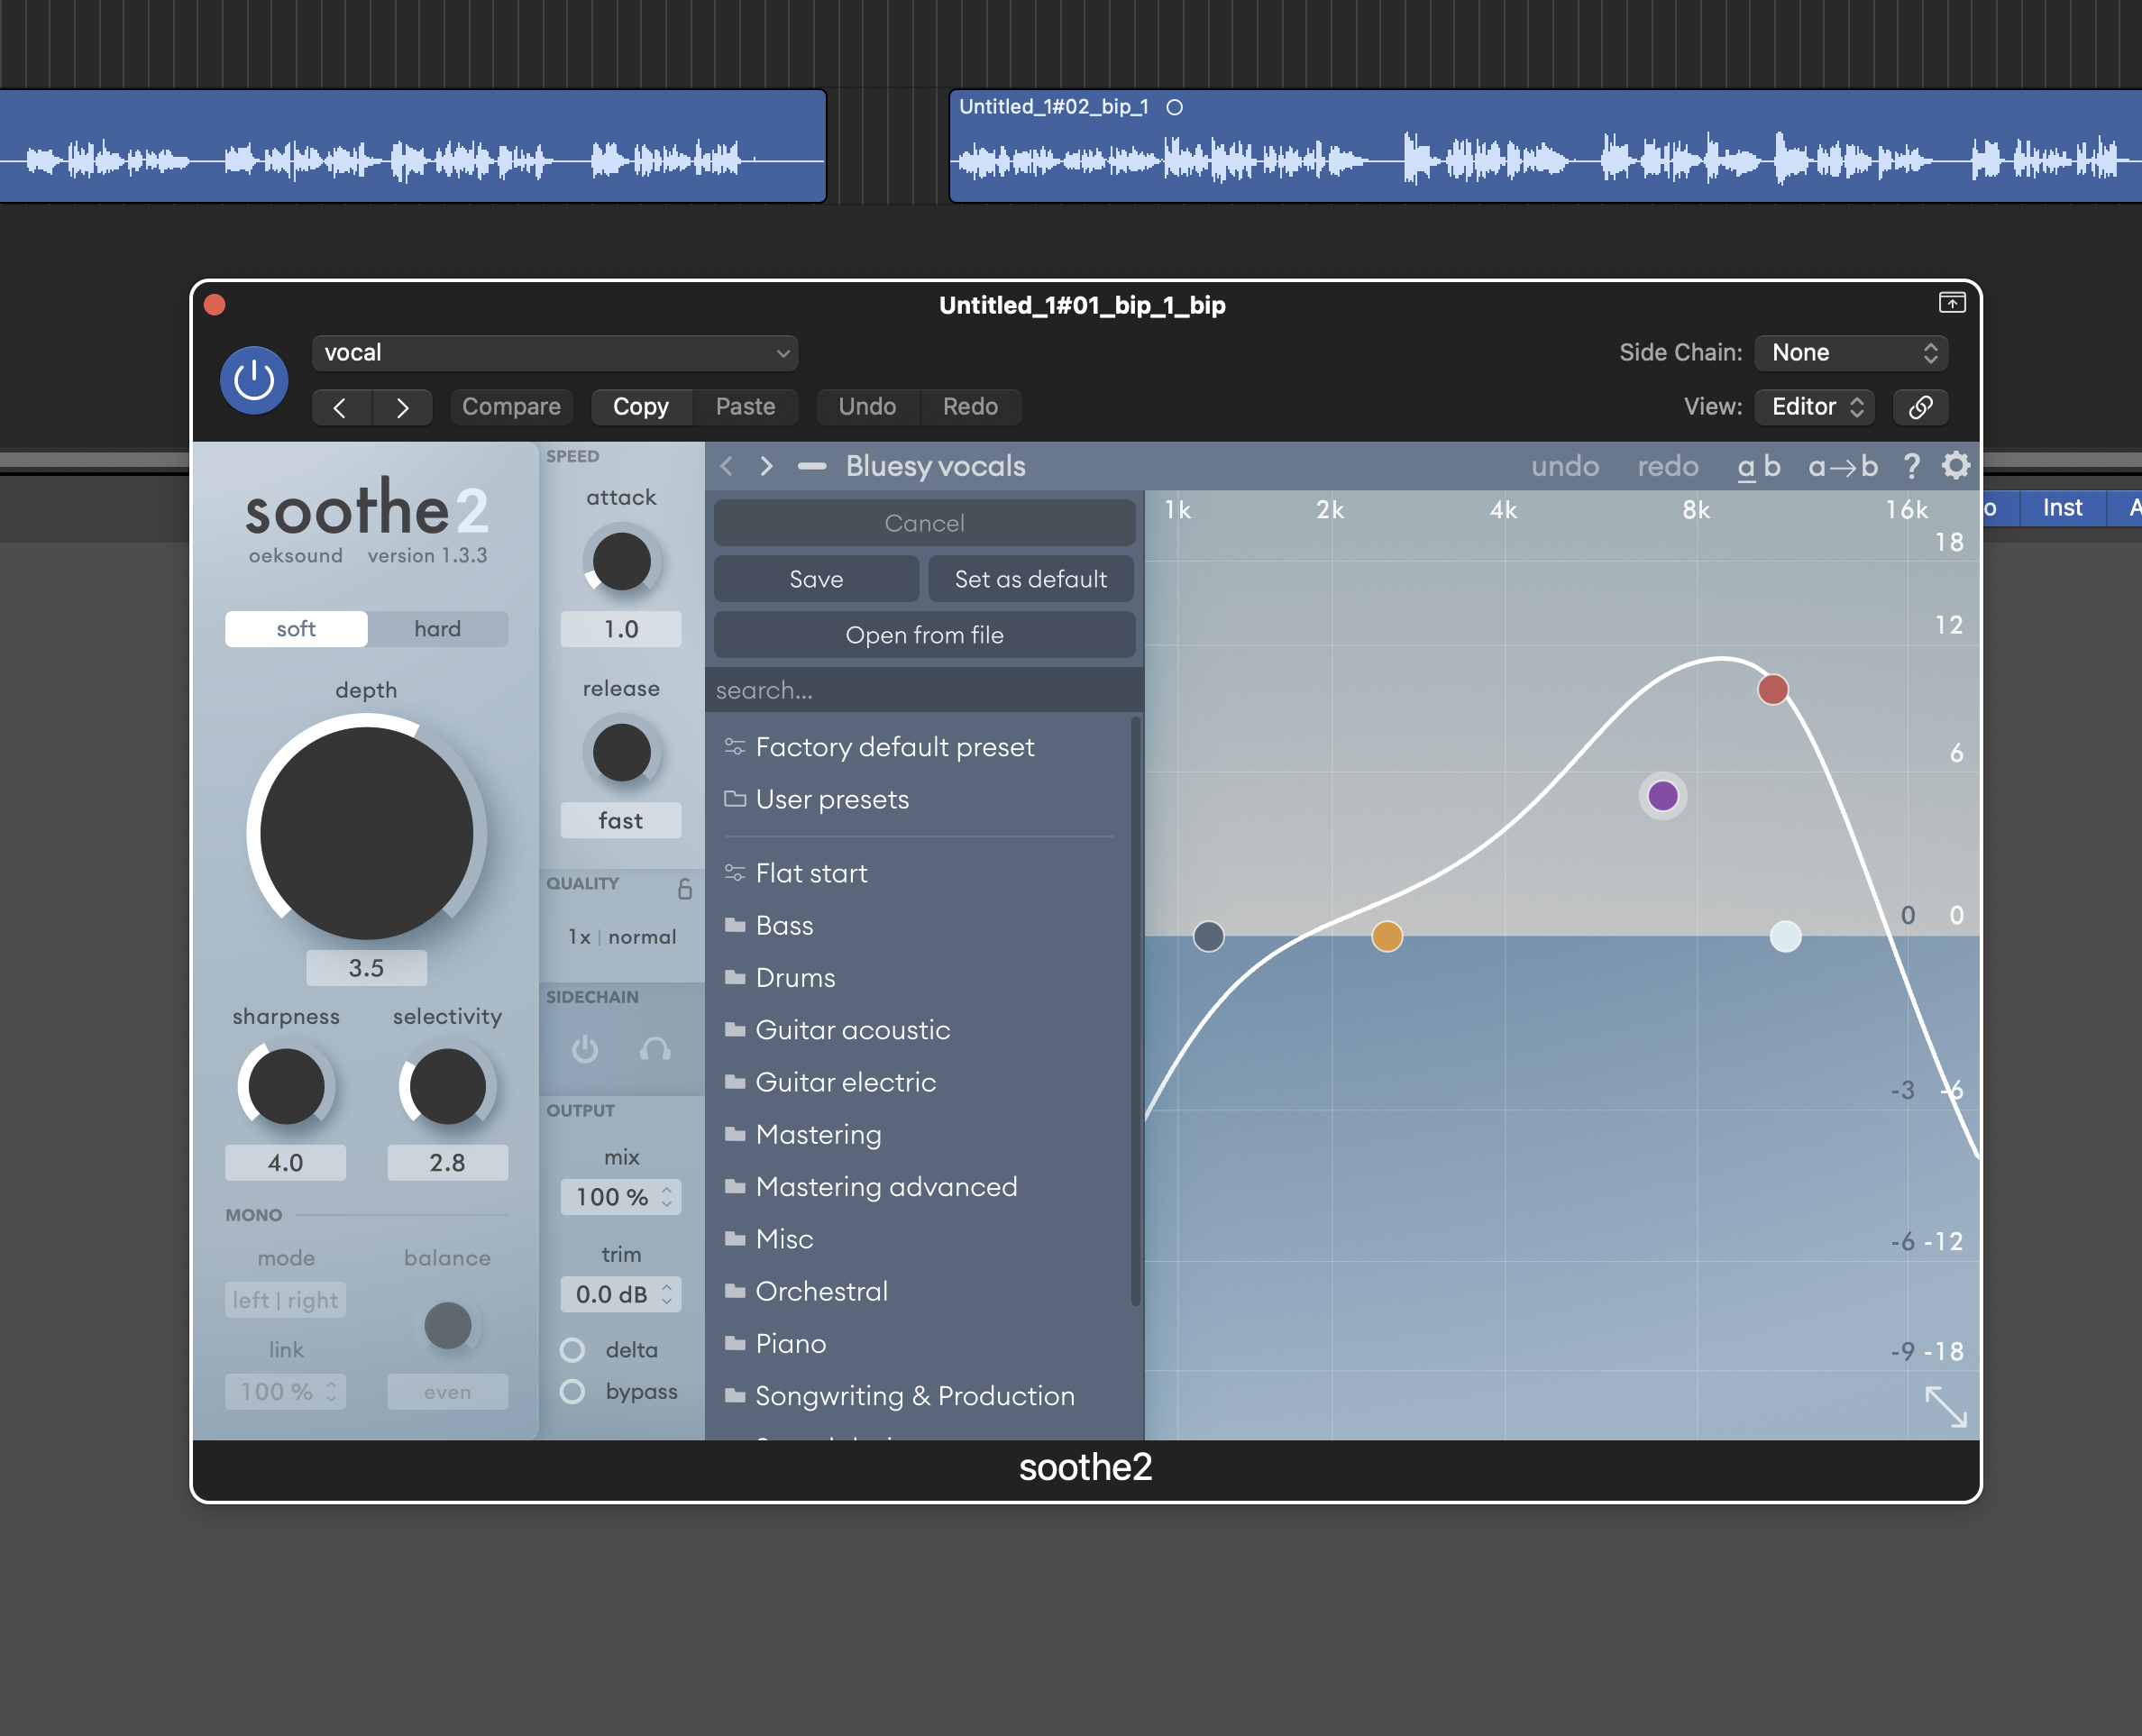Click the Set as default button
Screen dimensions: 2142x1736
click(x=1030, y=579)
